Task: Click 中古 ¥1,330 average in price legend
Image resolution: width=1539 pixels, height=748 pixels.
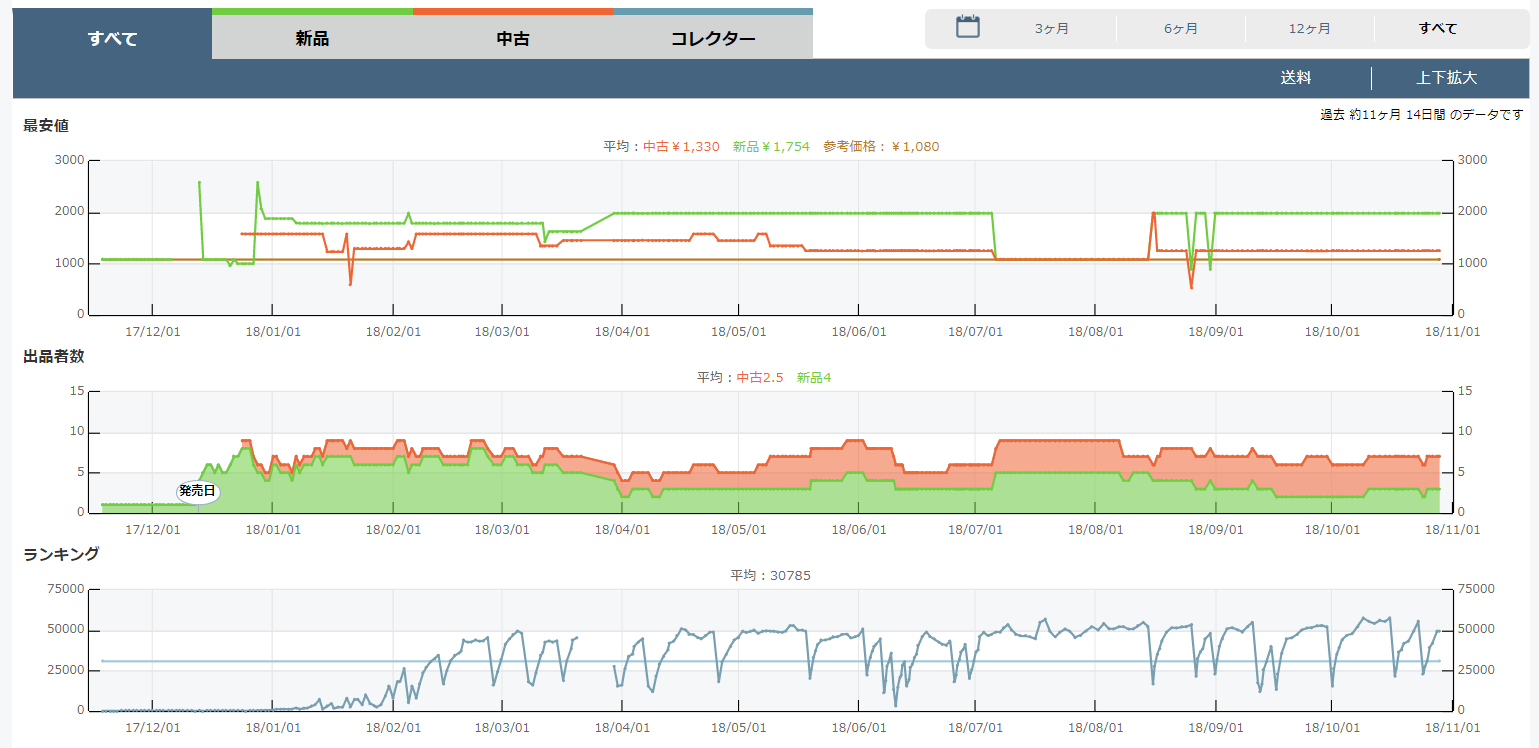Action: point(681,147)
